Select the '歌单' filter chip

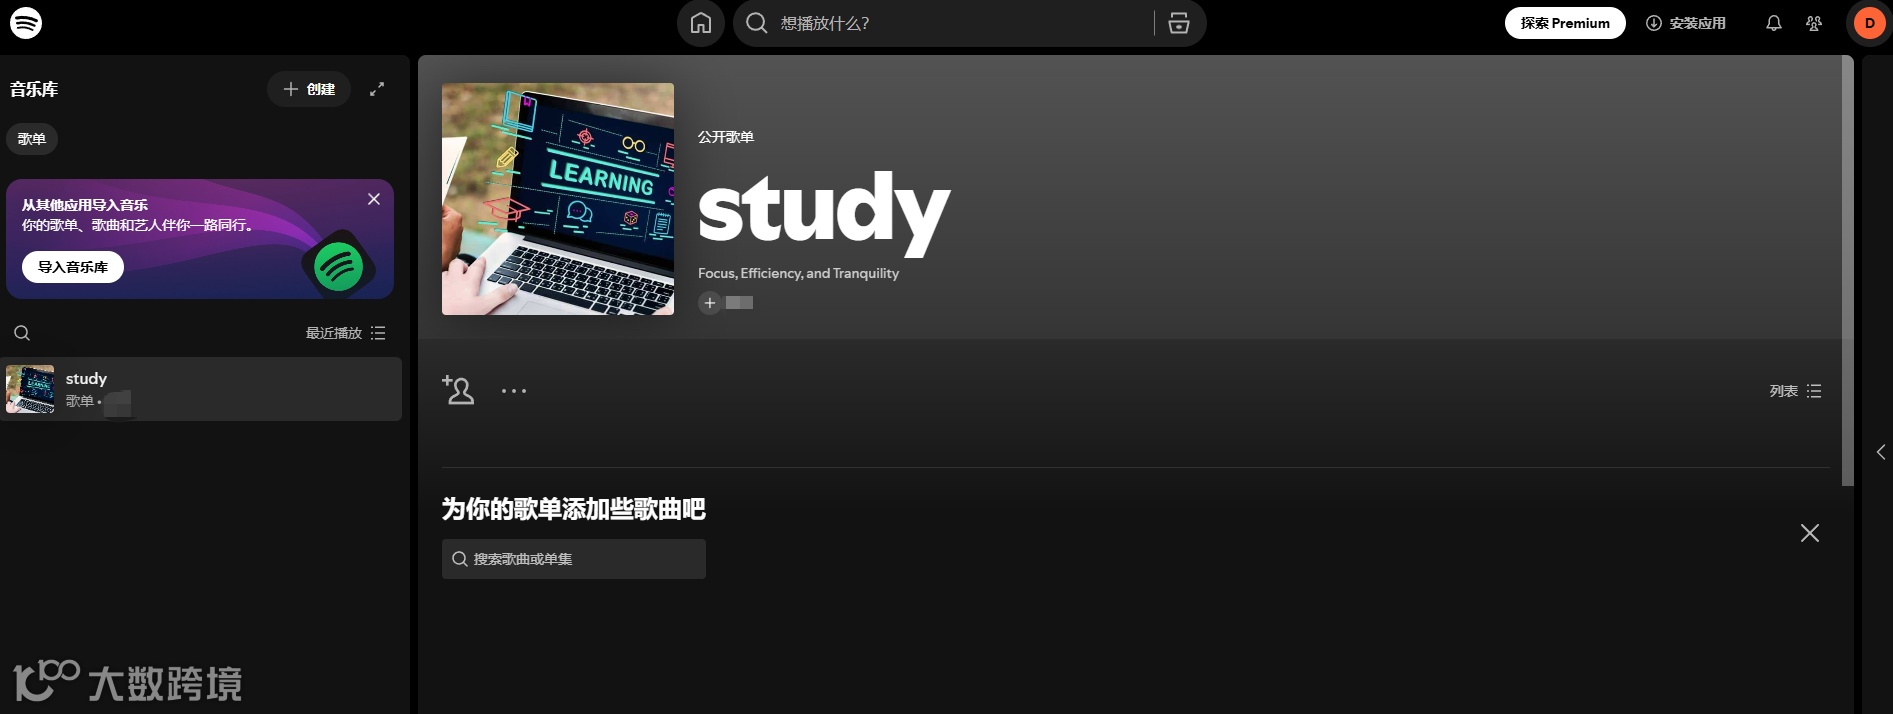click(x=32, y=139)
